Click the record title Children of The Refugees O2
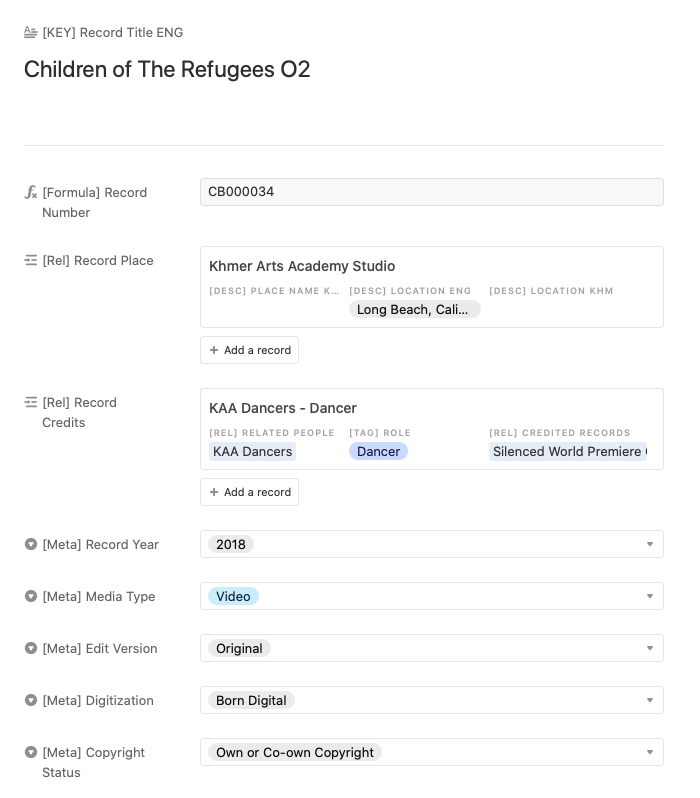Viewport: 700px width, 798px height. pos(167,69)
